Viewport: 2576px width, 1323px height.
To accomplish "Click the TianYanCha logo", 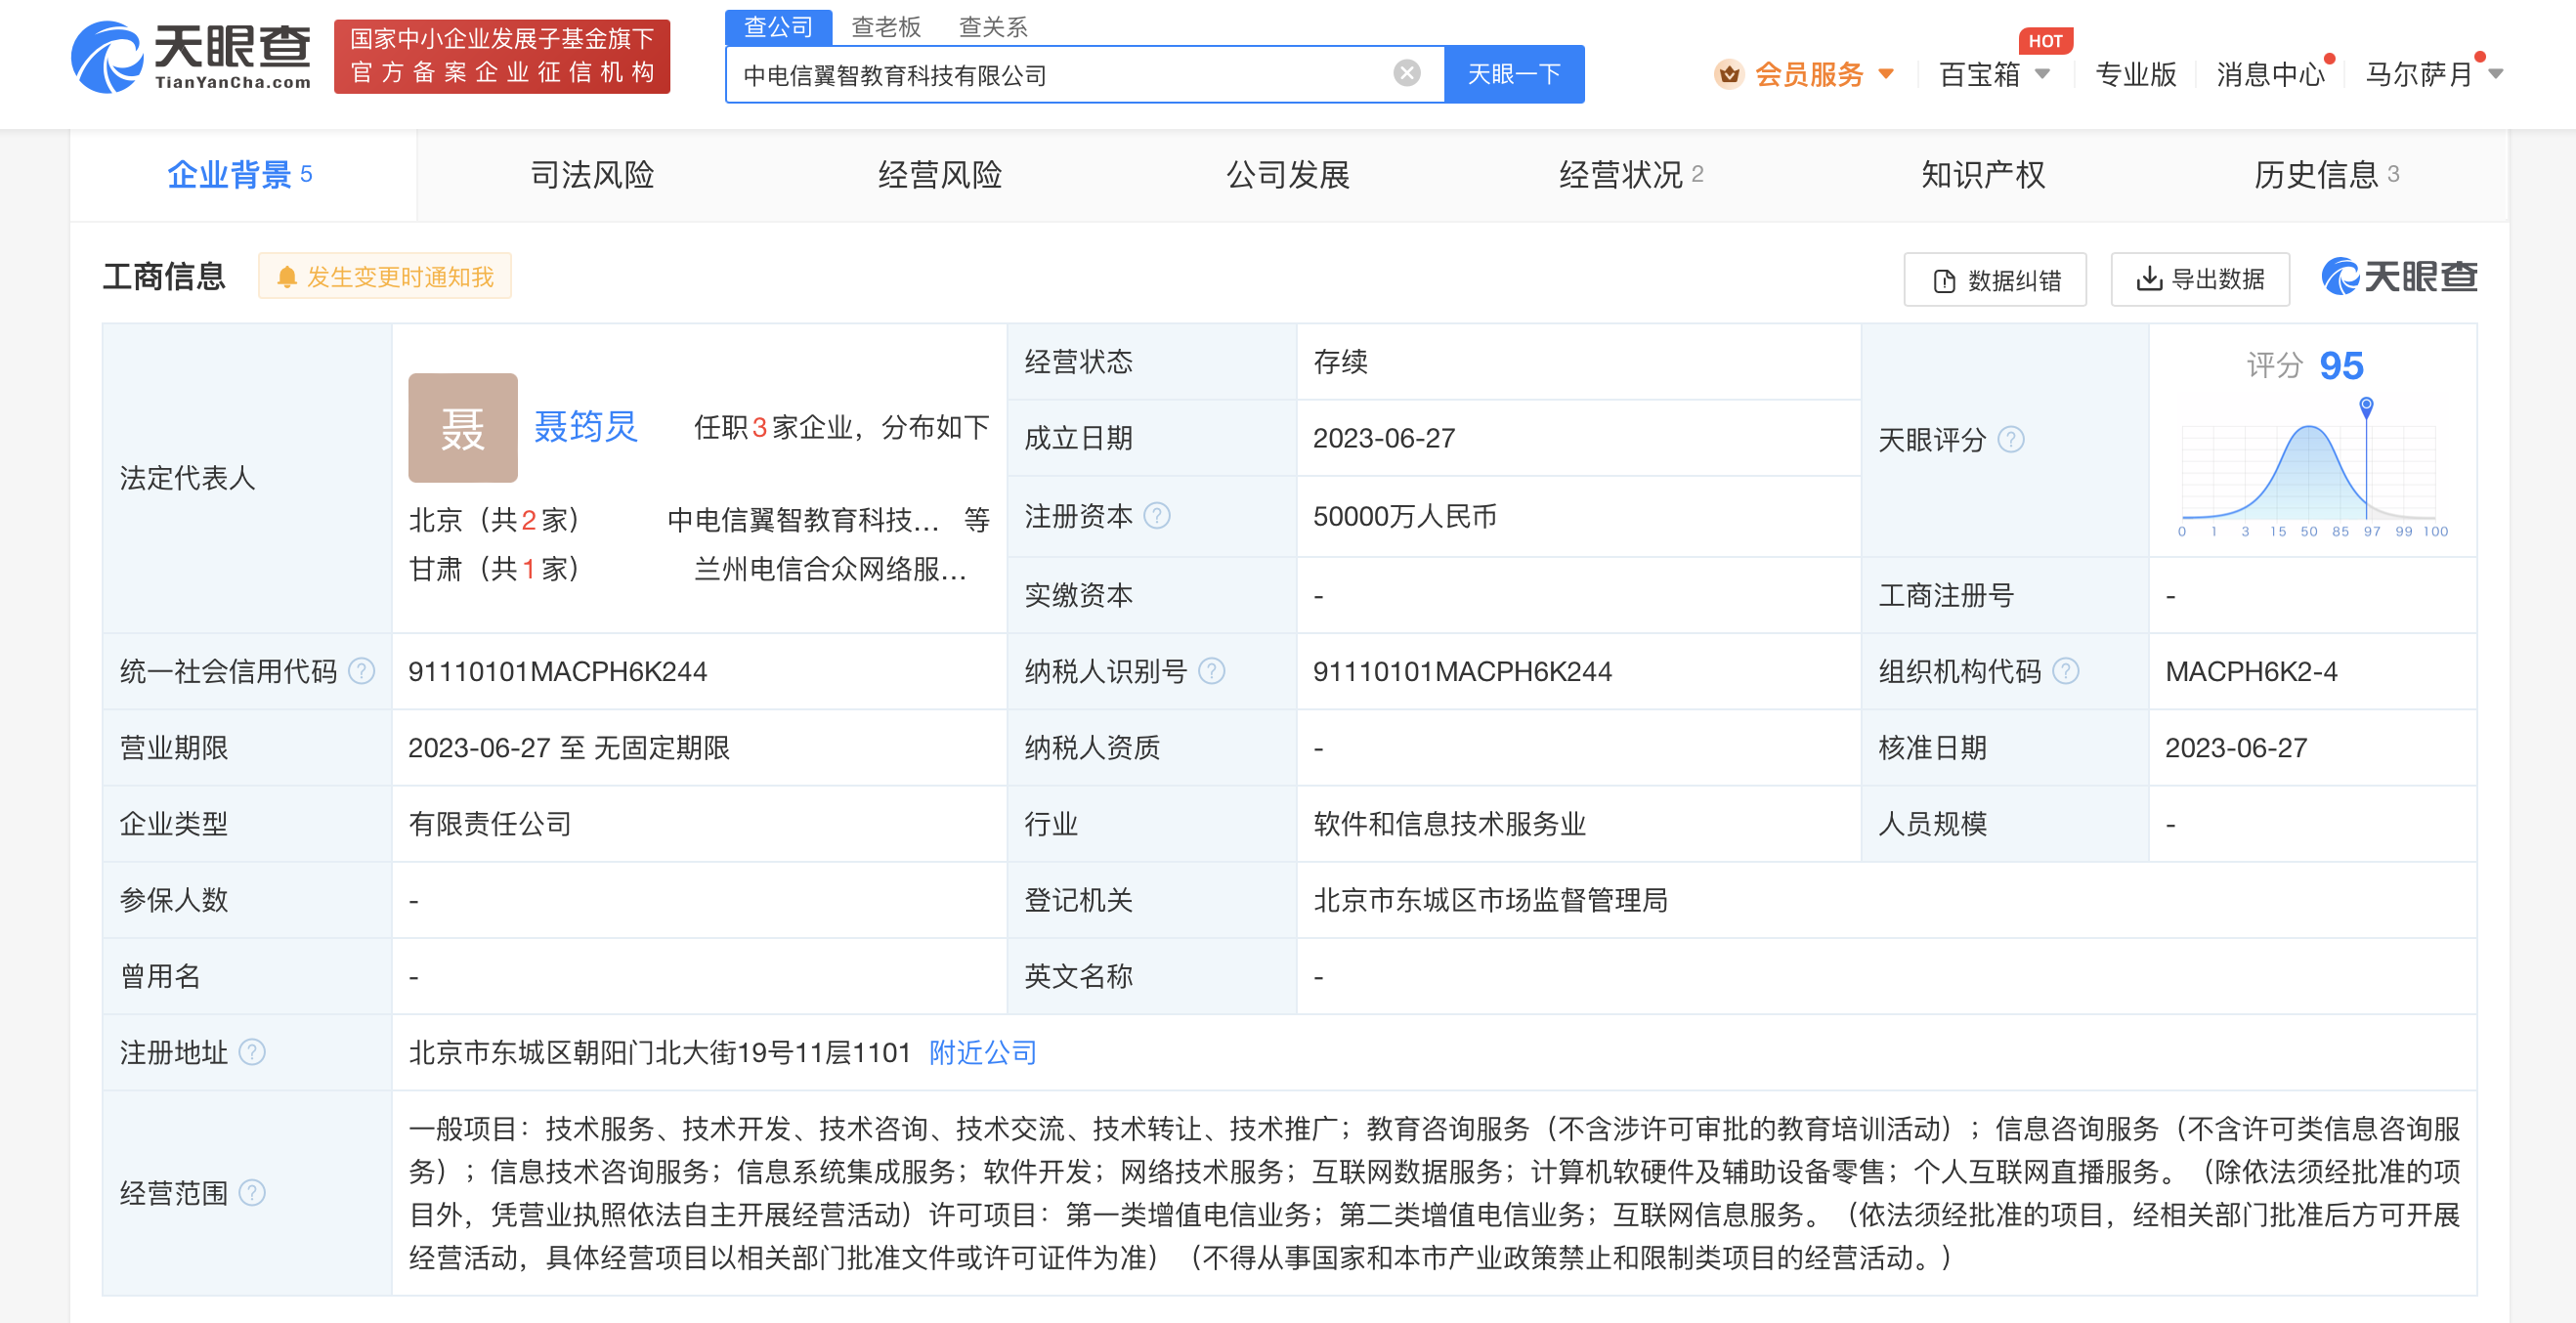I will point(190,57).
